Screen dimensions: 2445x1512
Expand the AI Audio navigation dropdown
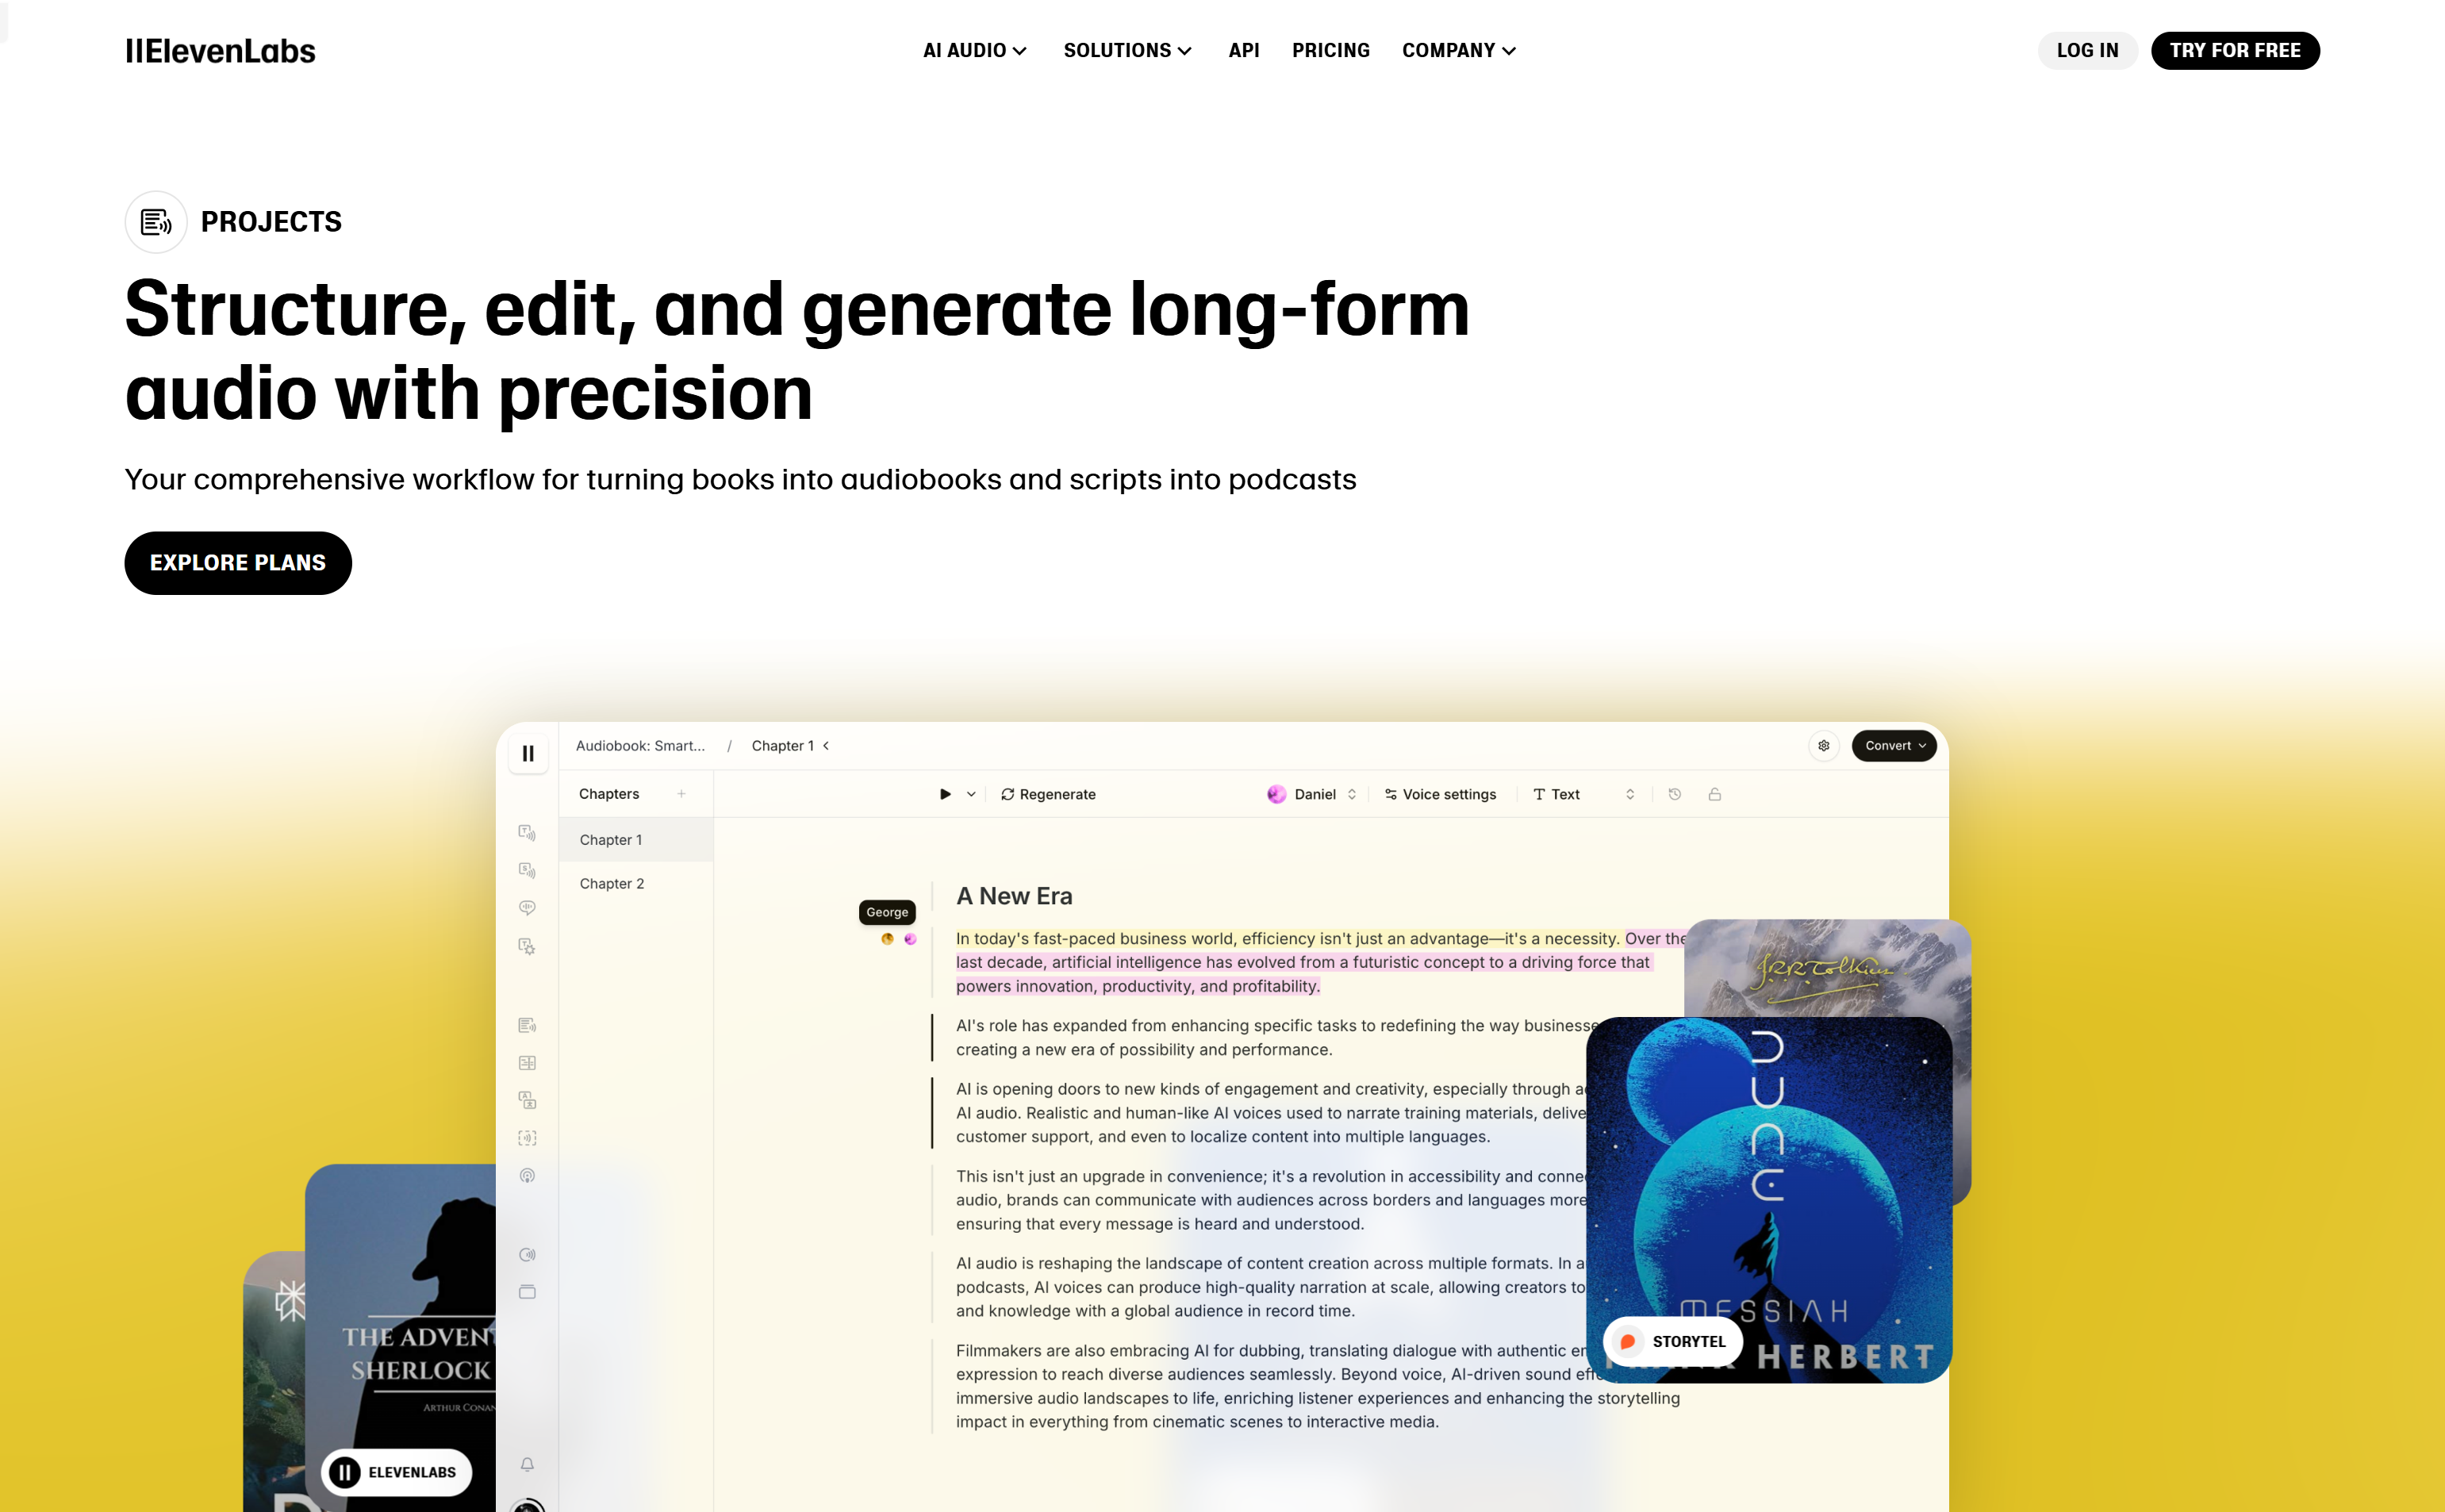(x=974, y=51)
